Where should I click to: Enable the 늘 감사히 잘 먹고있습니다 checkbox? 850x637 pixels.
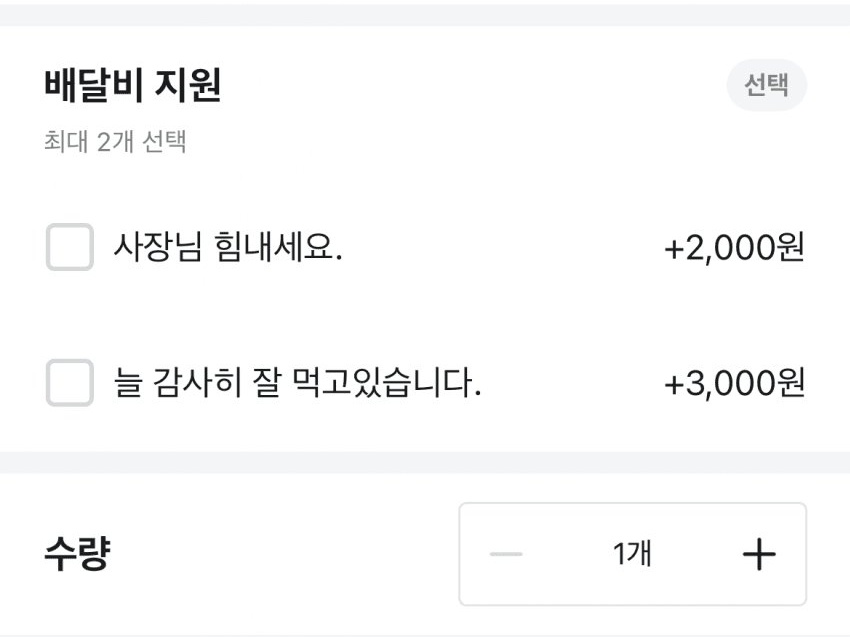pyautogui.click(x=70, y=383)
